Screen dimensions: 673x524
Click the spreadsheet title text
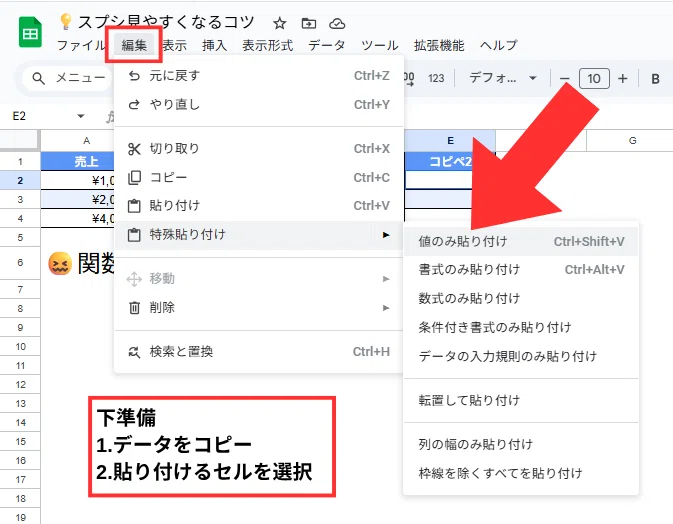[166, 22]
